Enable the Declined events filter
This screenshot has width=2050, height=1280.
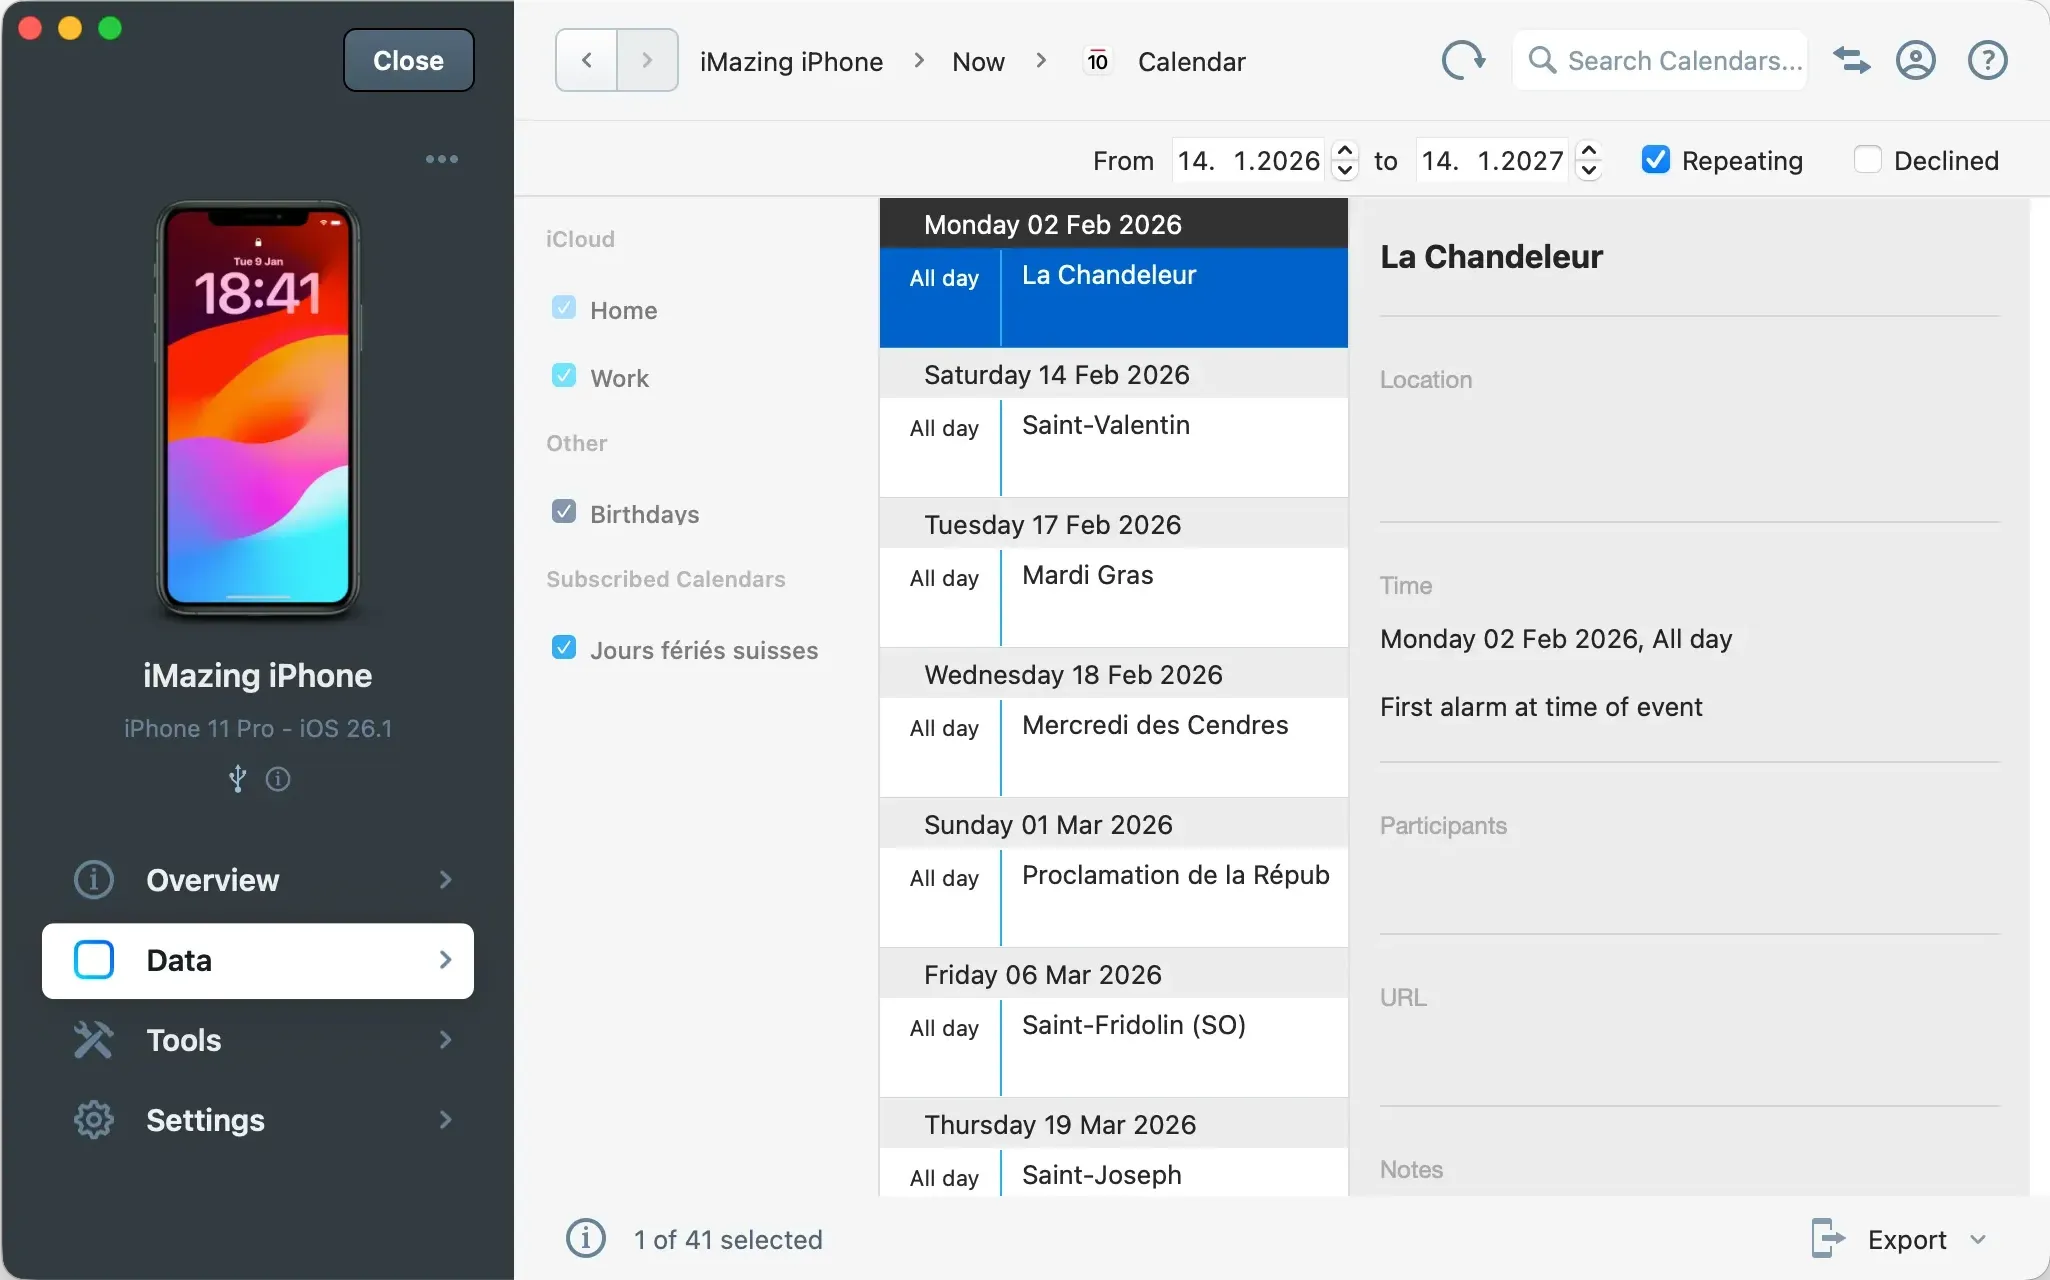tap(1868, 160)
